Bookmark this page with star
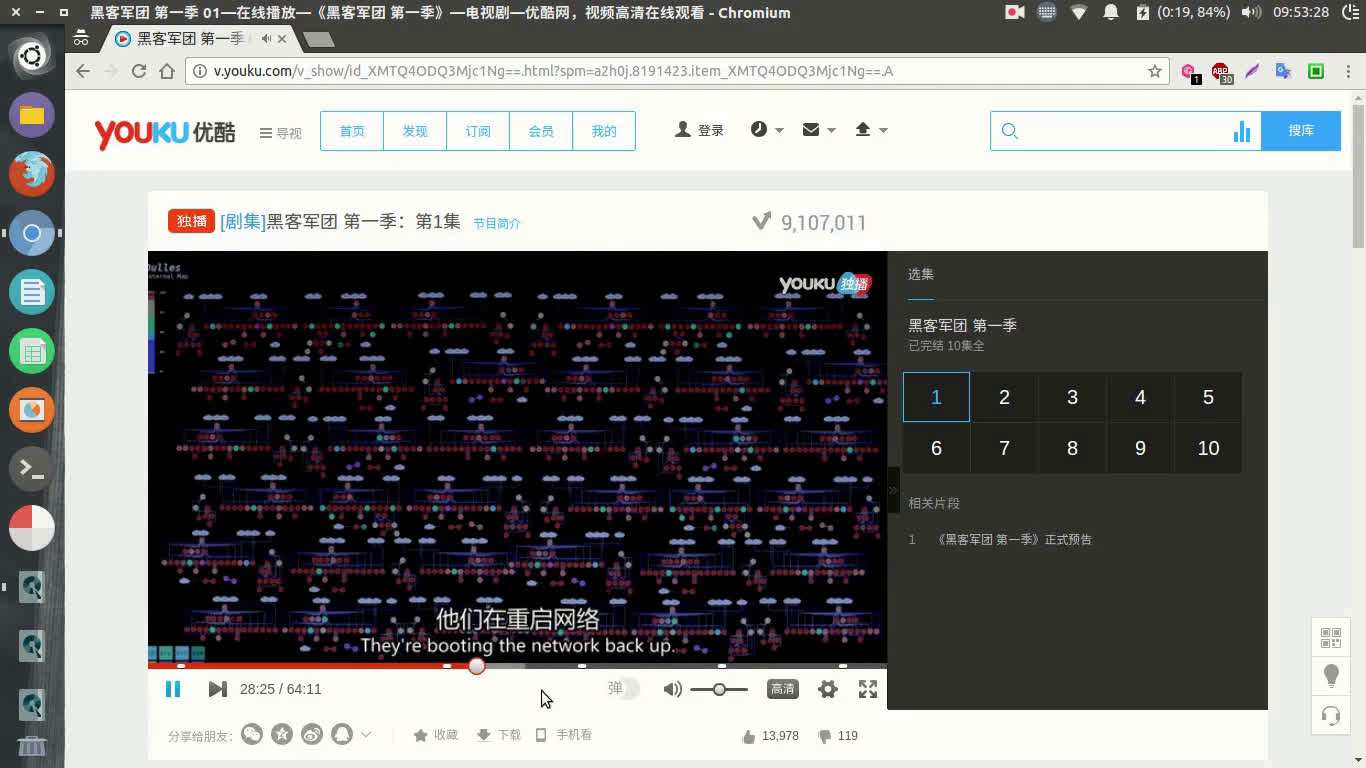The height and width of the screenshot is (768, 1366). coord(1155,71)
